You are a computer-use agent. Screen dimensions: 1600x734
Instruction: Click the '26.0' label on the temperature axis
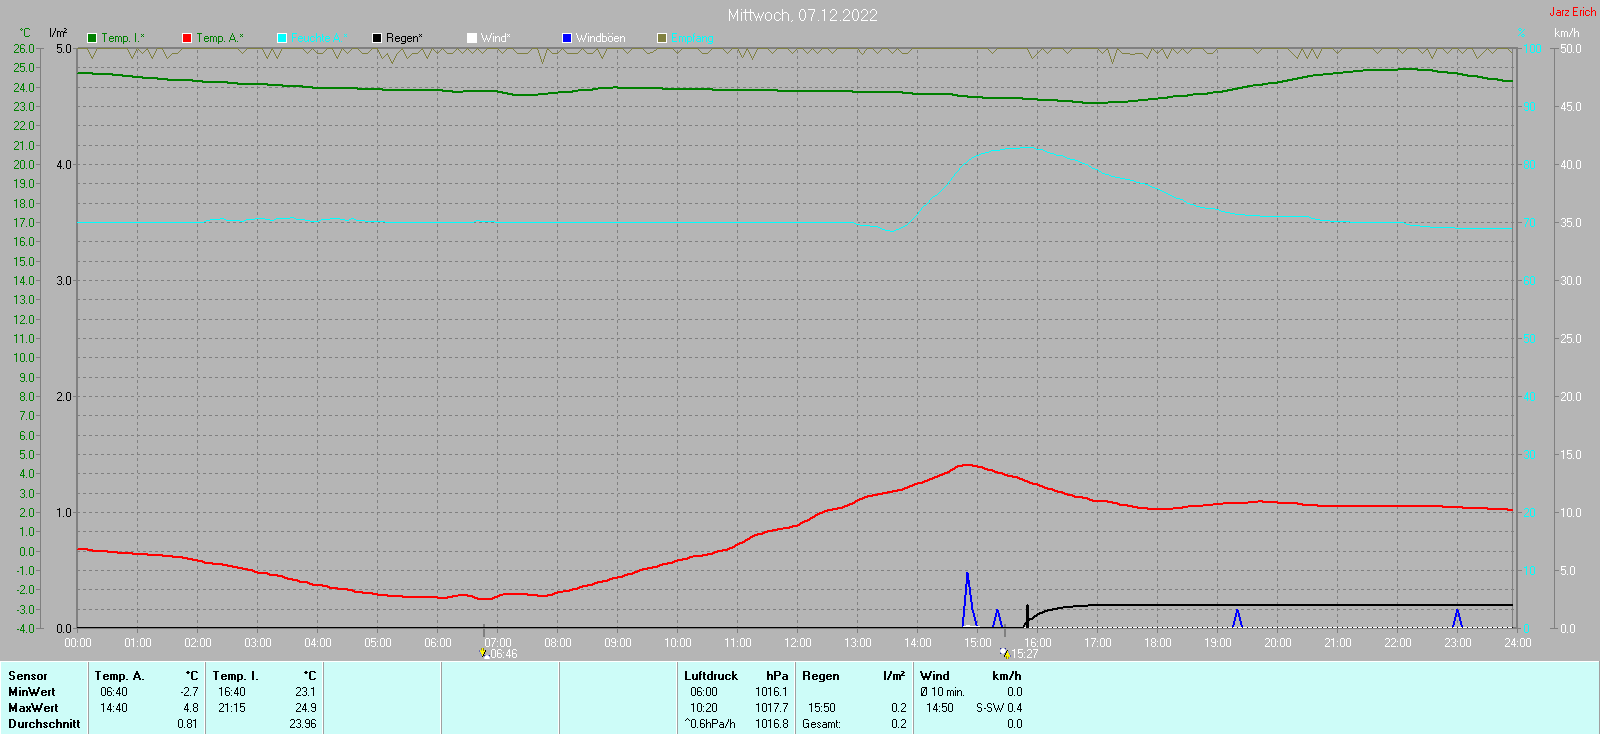tap(24, 48)
